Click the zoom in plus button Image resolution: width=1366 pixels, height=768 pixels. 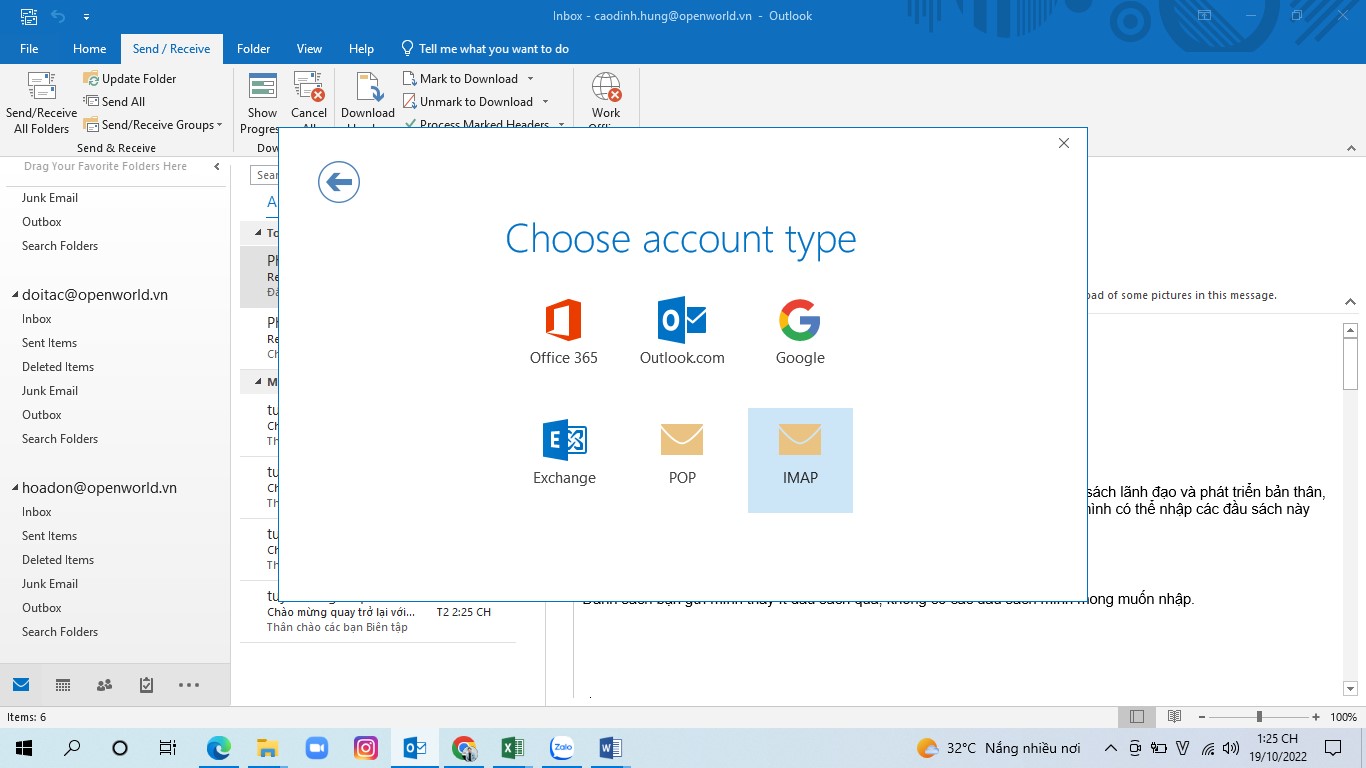tap(1316, 717)
